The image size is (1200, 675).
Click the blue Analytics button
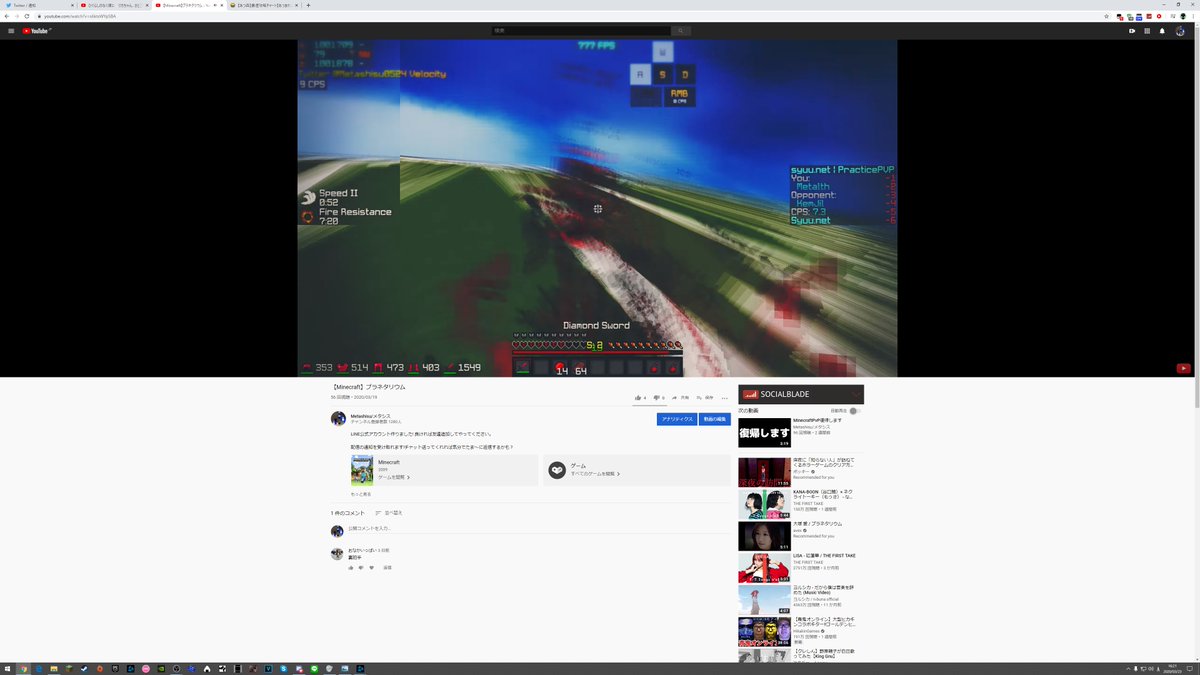(x=677, y=419)
